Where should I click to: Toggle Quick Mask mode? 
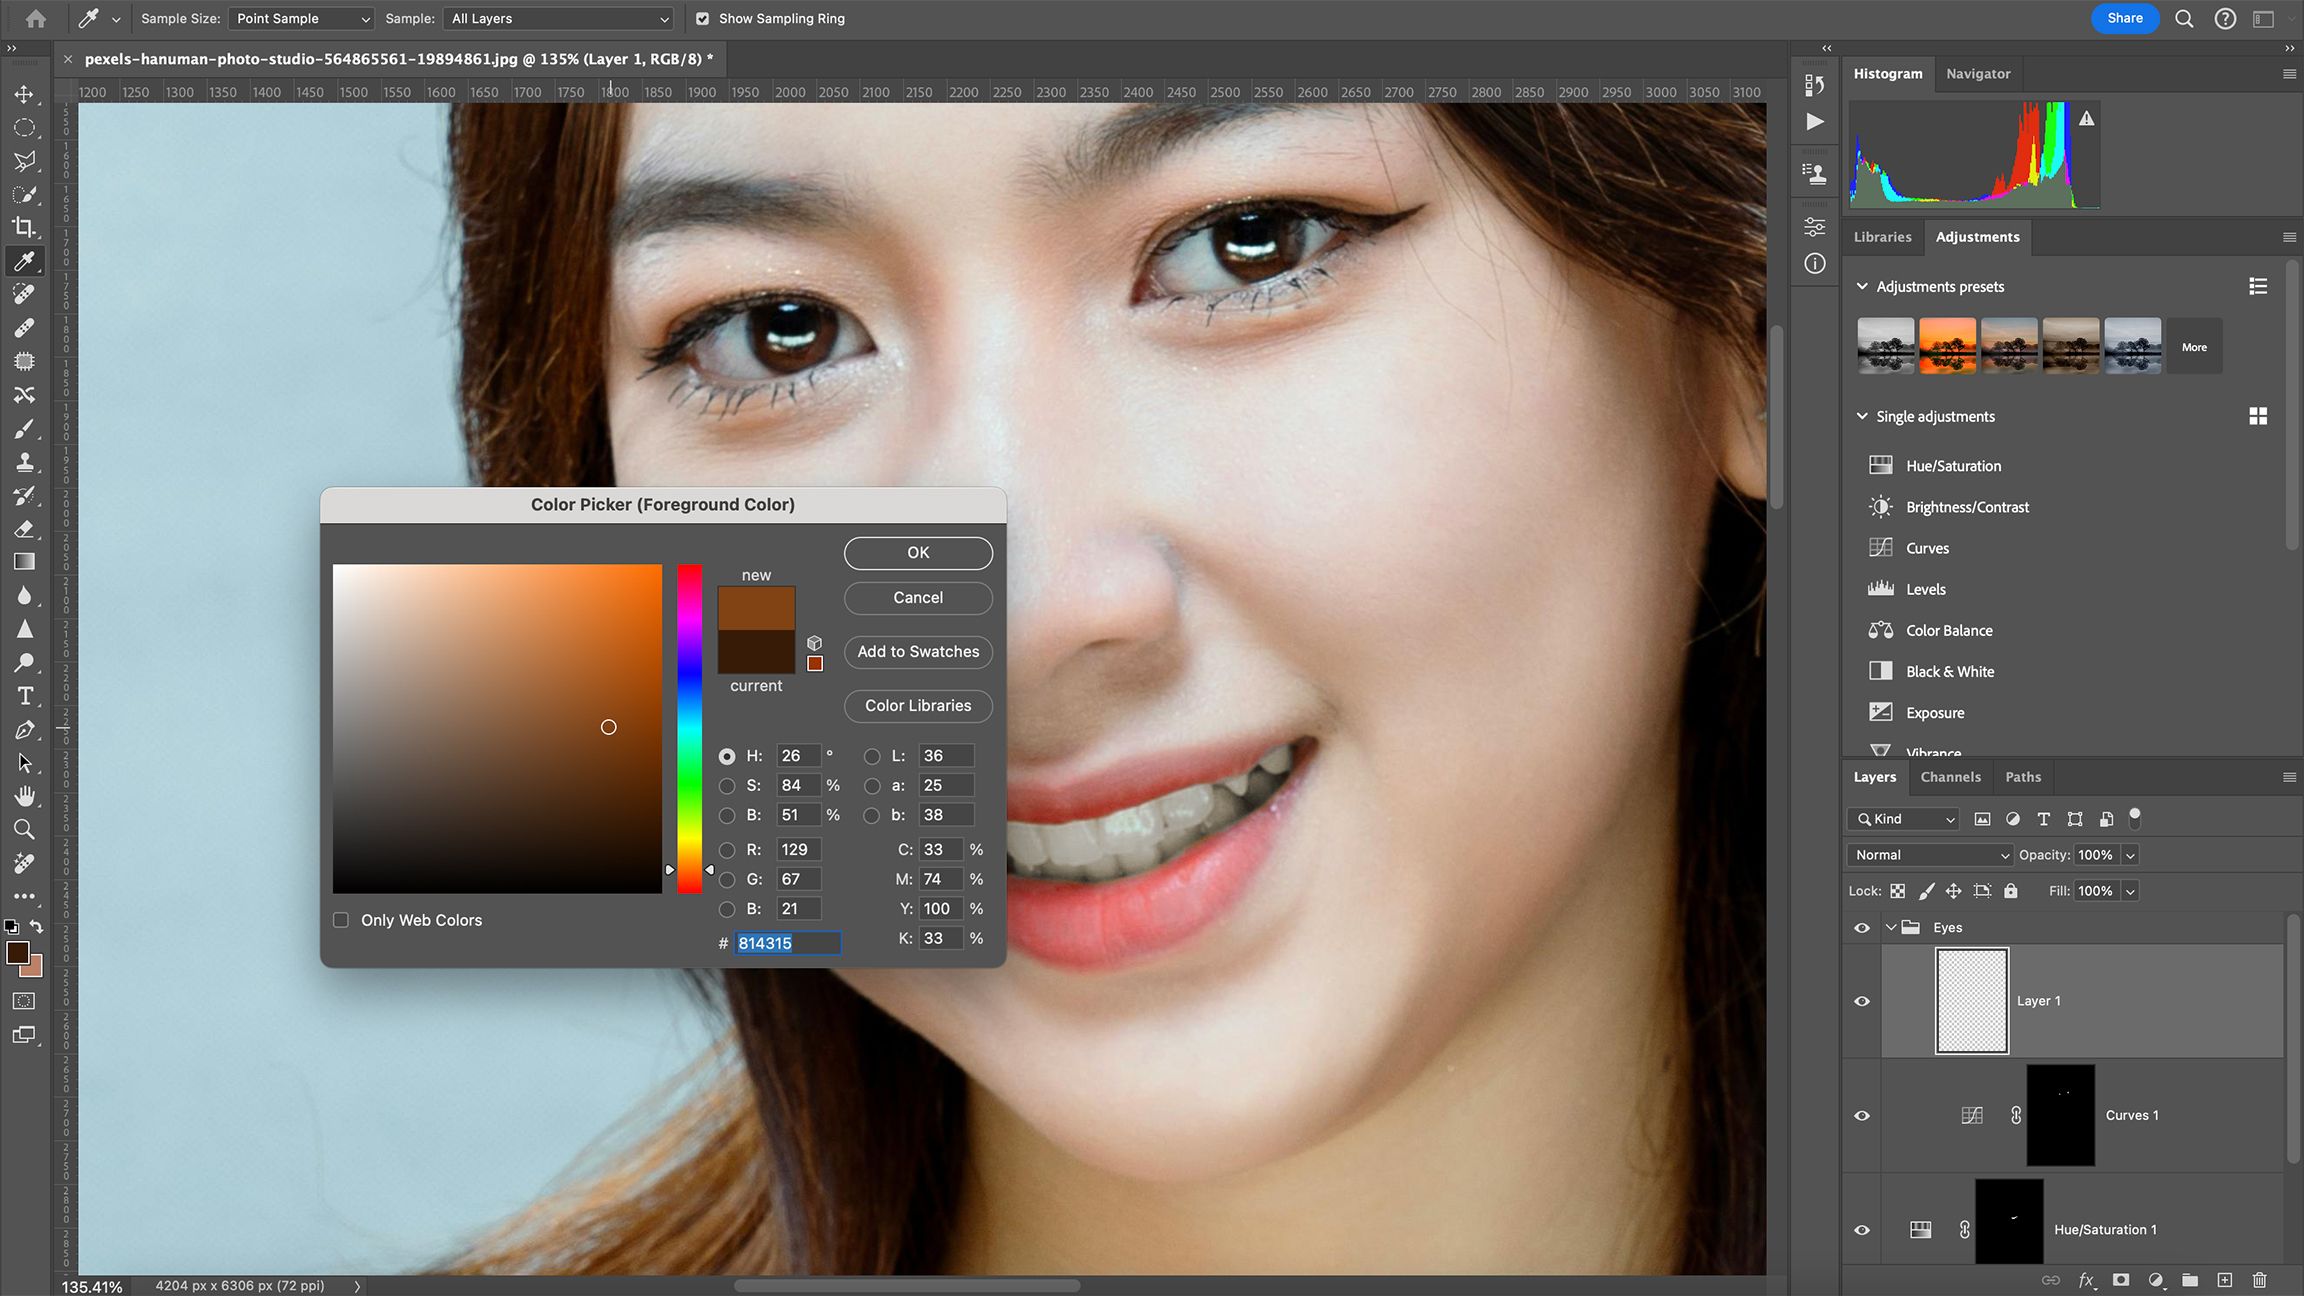pos(24,1001)
